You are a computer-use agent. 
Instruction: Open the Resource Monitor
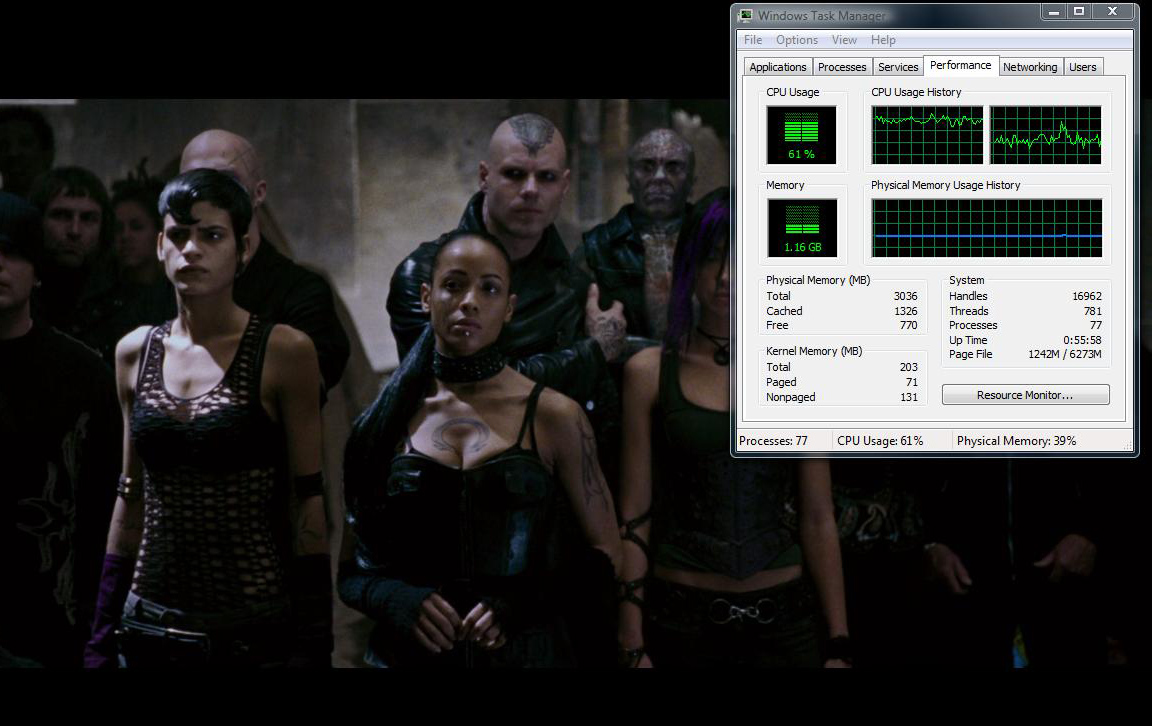coord(1025,395)
